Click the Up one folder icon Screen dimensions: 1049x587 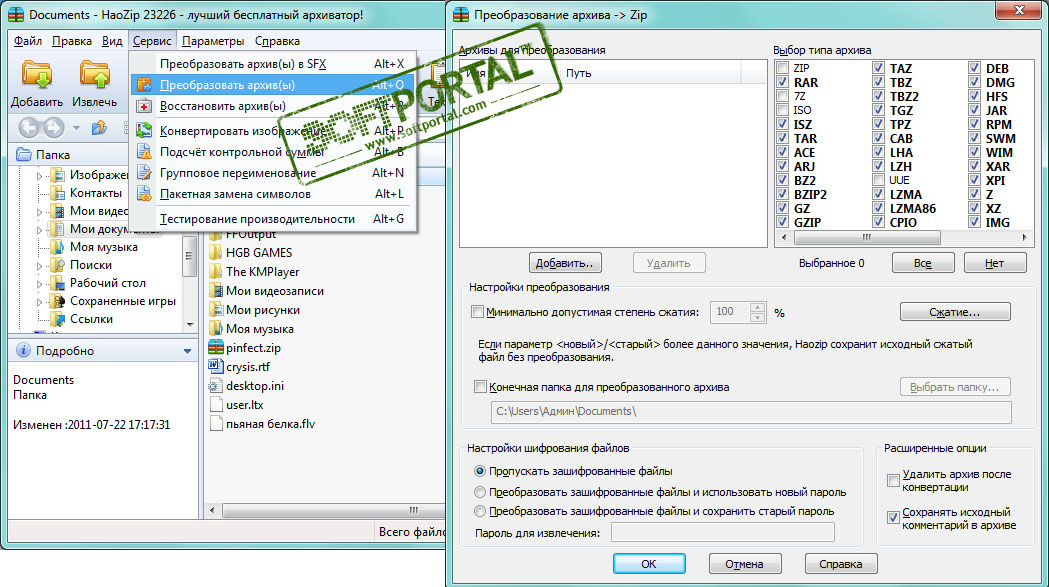pos(99,127)
